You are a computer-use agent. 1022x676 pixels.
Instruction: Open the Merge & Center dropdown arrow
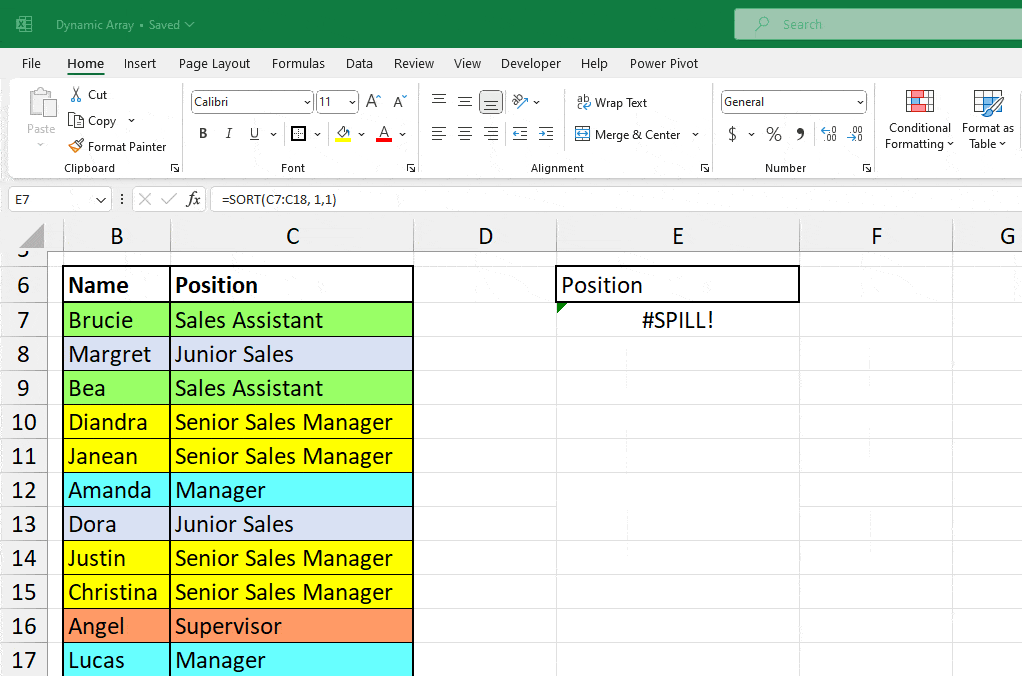tap(695, 134)
